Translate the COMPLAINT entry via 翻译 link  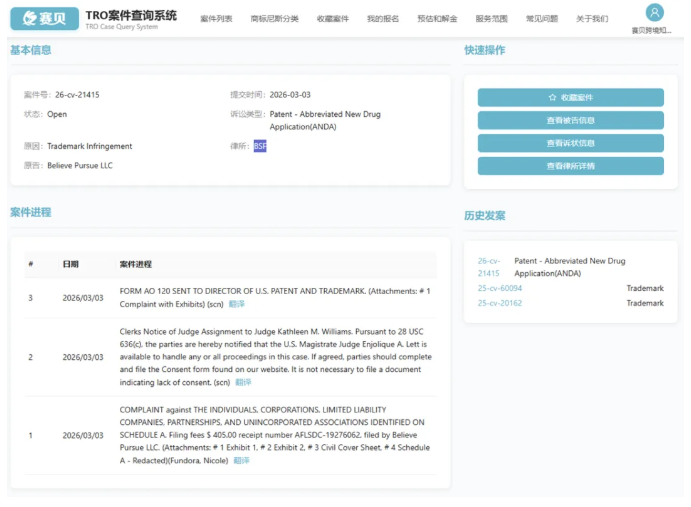pyautogui.click(x=241, y=461)
